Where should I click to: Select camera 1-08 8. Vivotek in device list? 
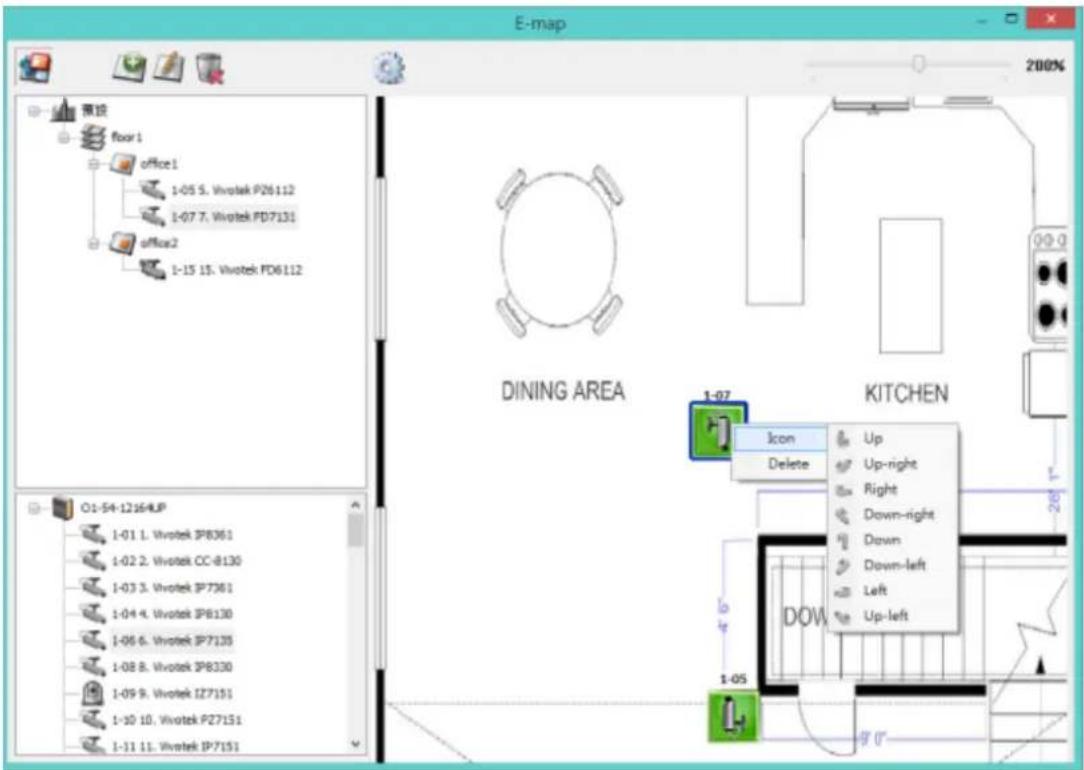(172, 667)
